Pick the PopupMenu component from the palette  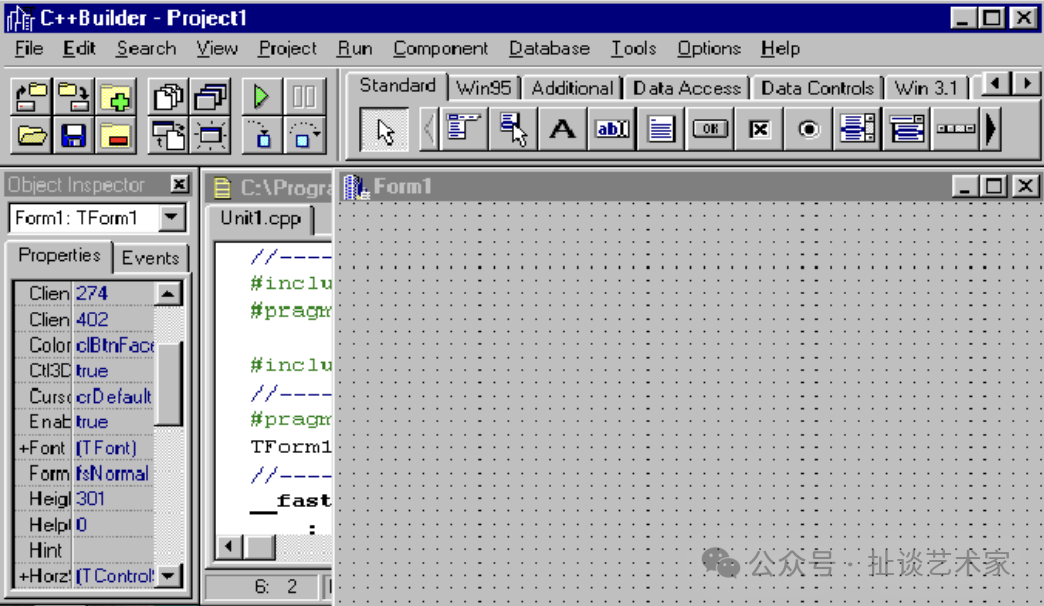[513, 129]
